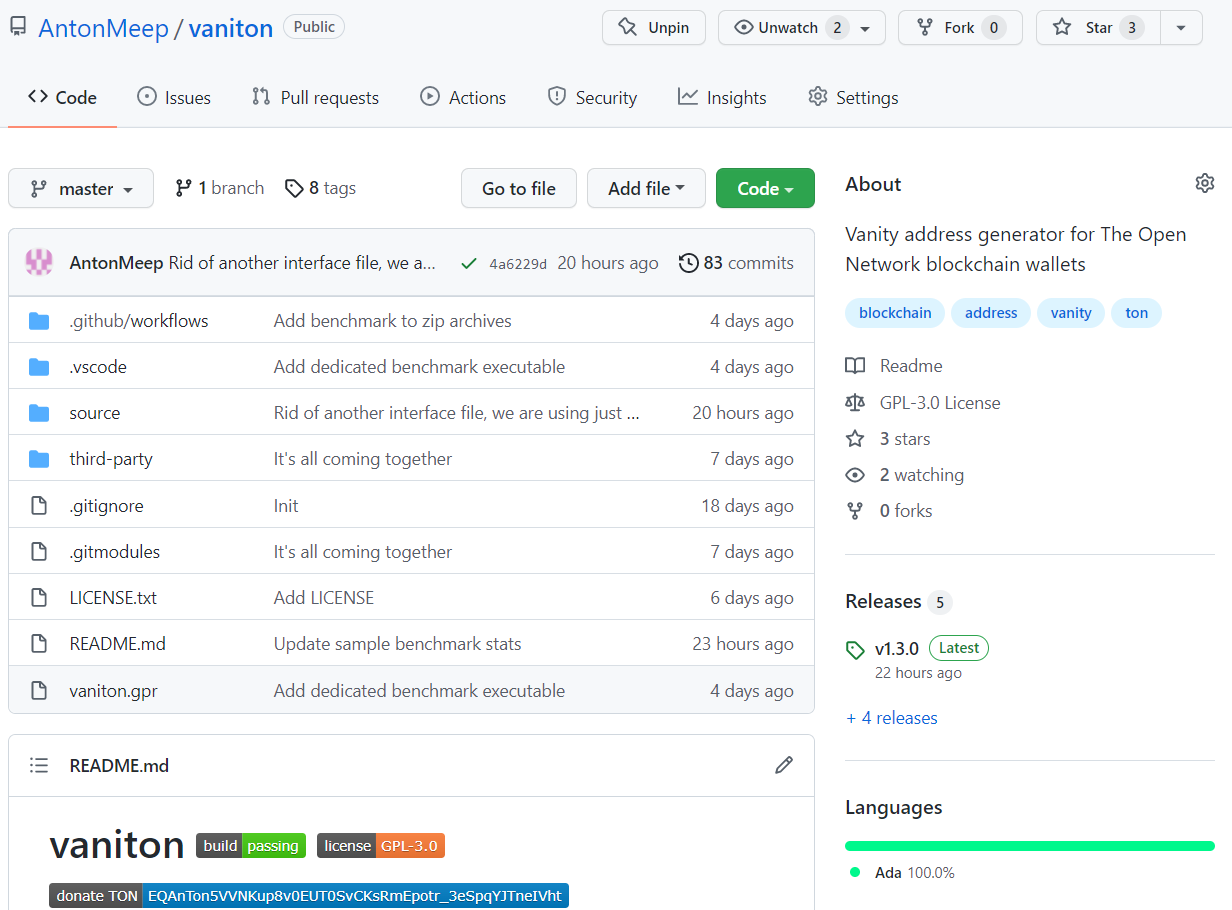Open the v1.3.0 release link
The height and width of the screenshot is (910, 1232).
897,649
